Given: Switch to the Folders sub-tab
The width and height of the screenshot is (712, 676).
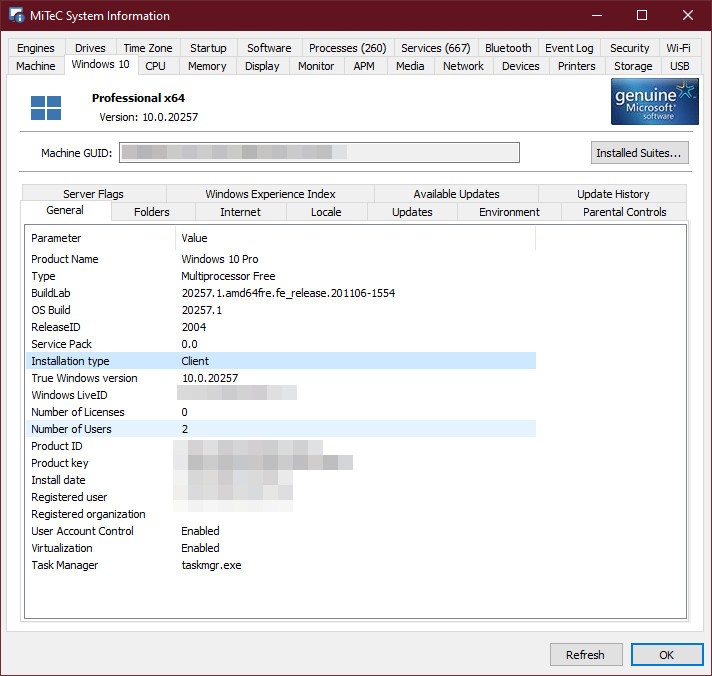Looking at the screenshot, I should (152, 212).
